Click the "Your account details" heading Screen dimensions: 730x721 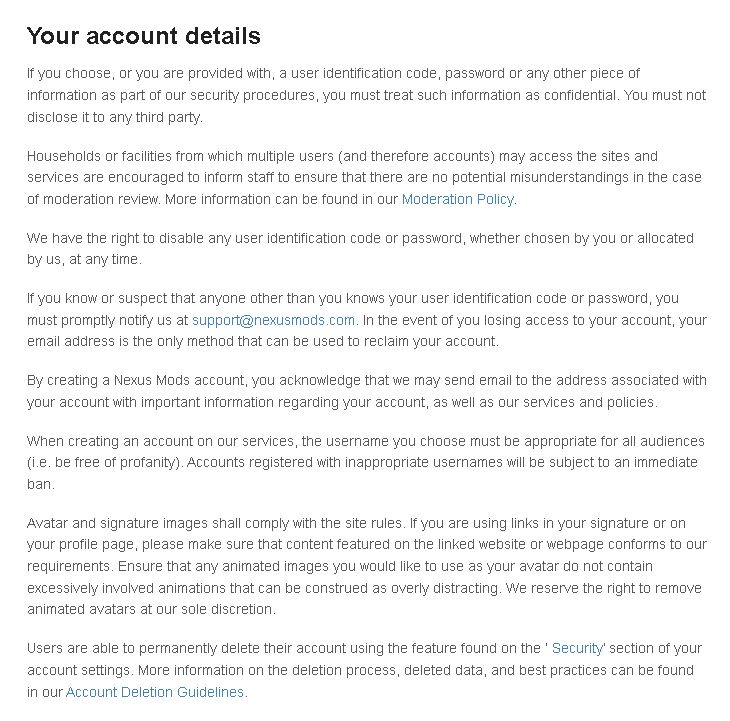point(144,36)
